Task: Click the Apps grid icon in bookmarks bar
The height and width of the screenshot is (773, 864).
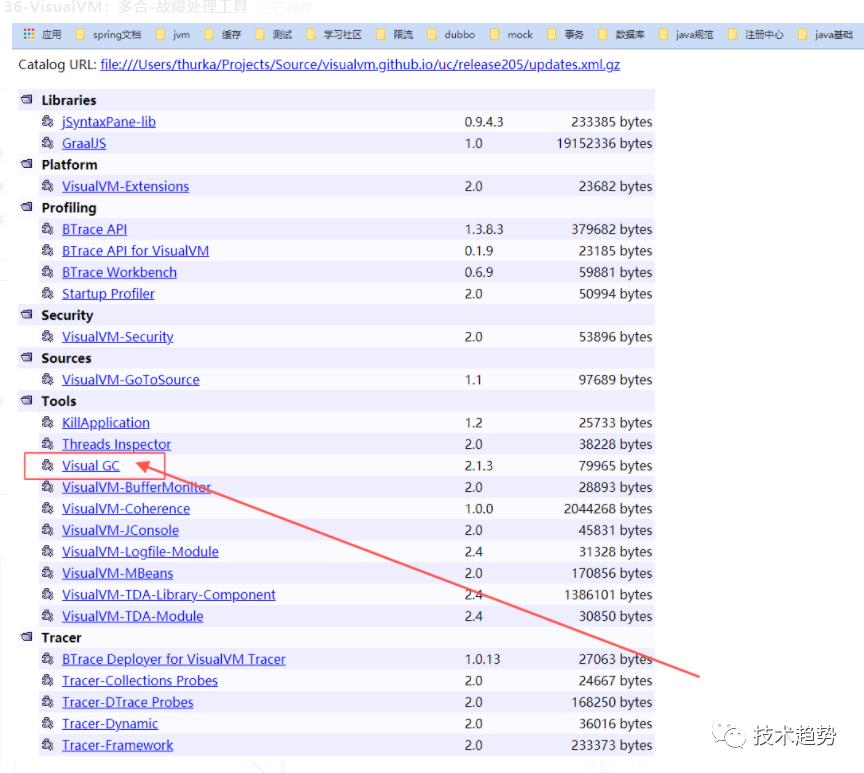Action: click(28, 34)
